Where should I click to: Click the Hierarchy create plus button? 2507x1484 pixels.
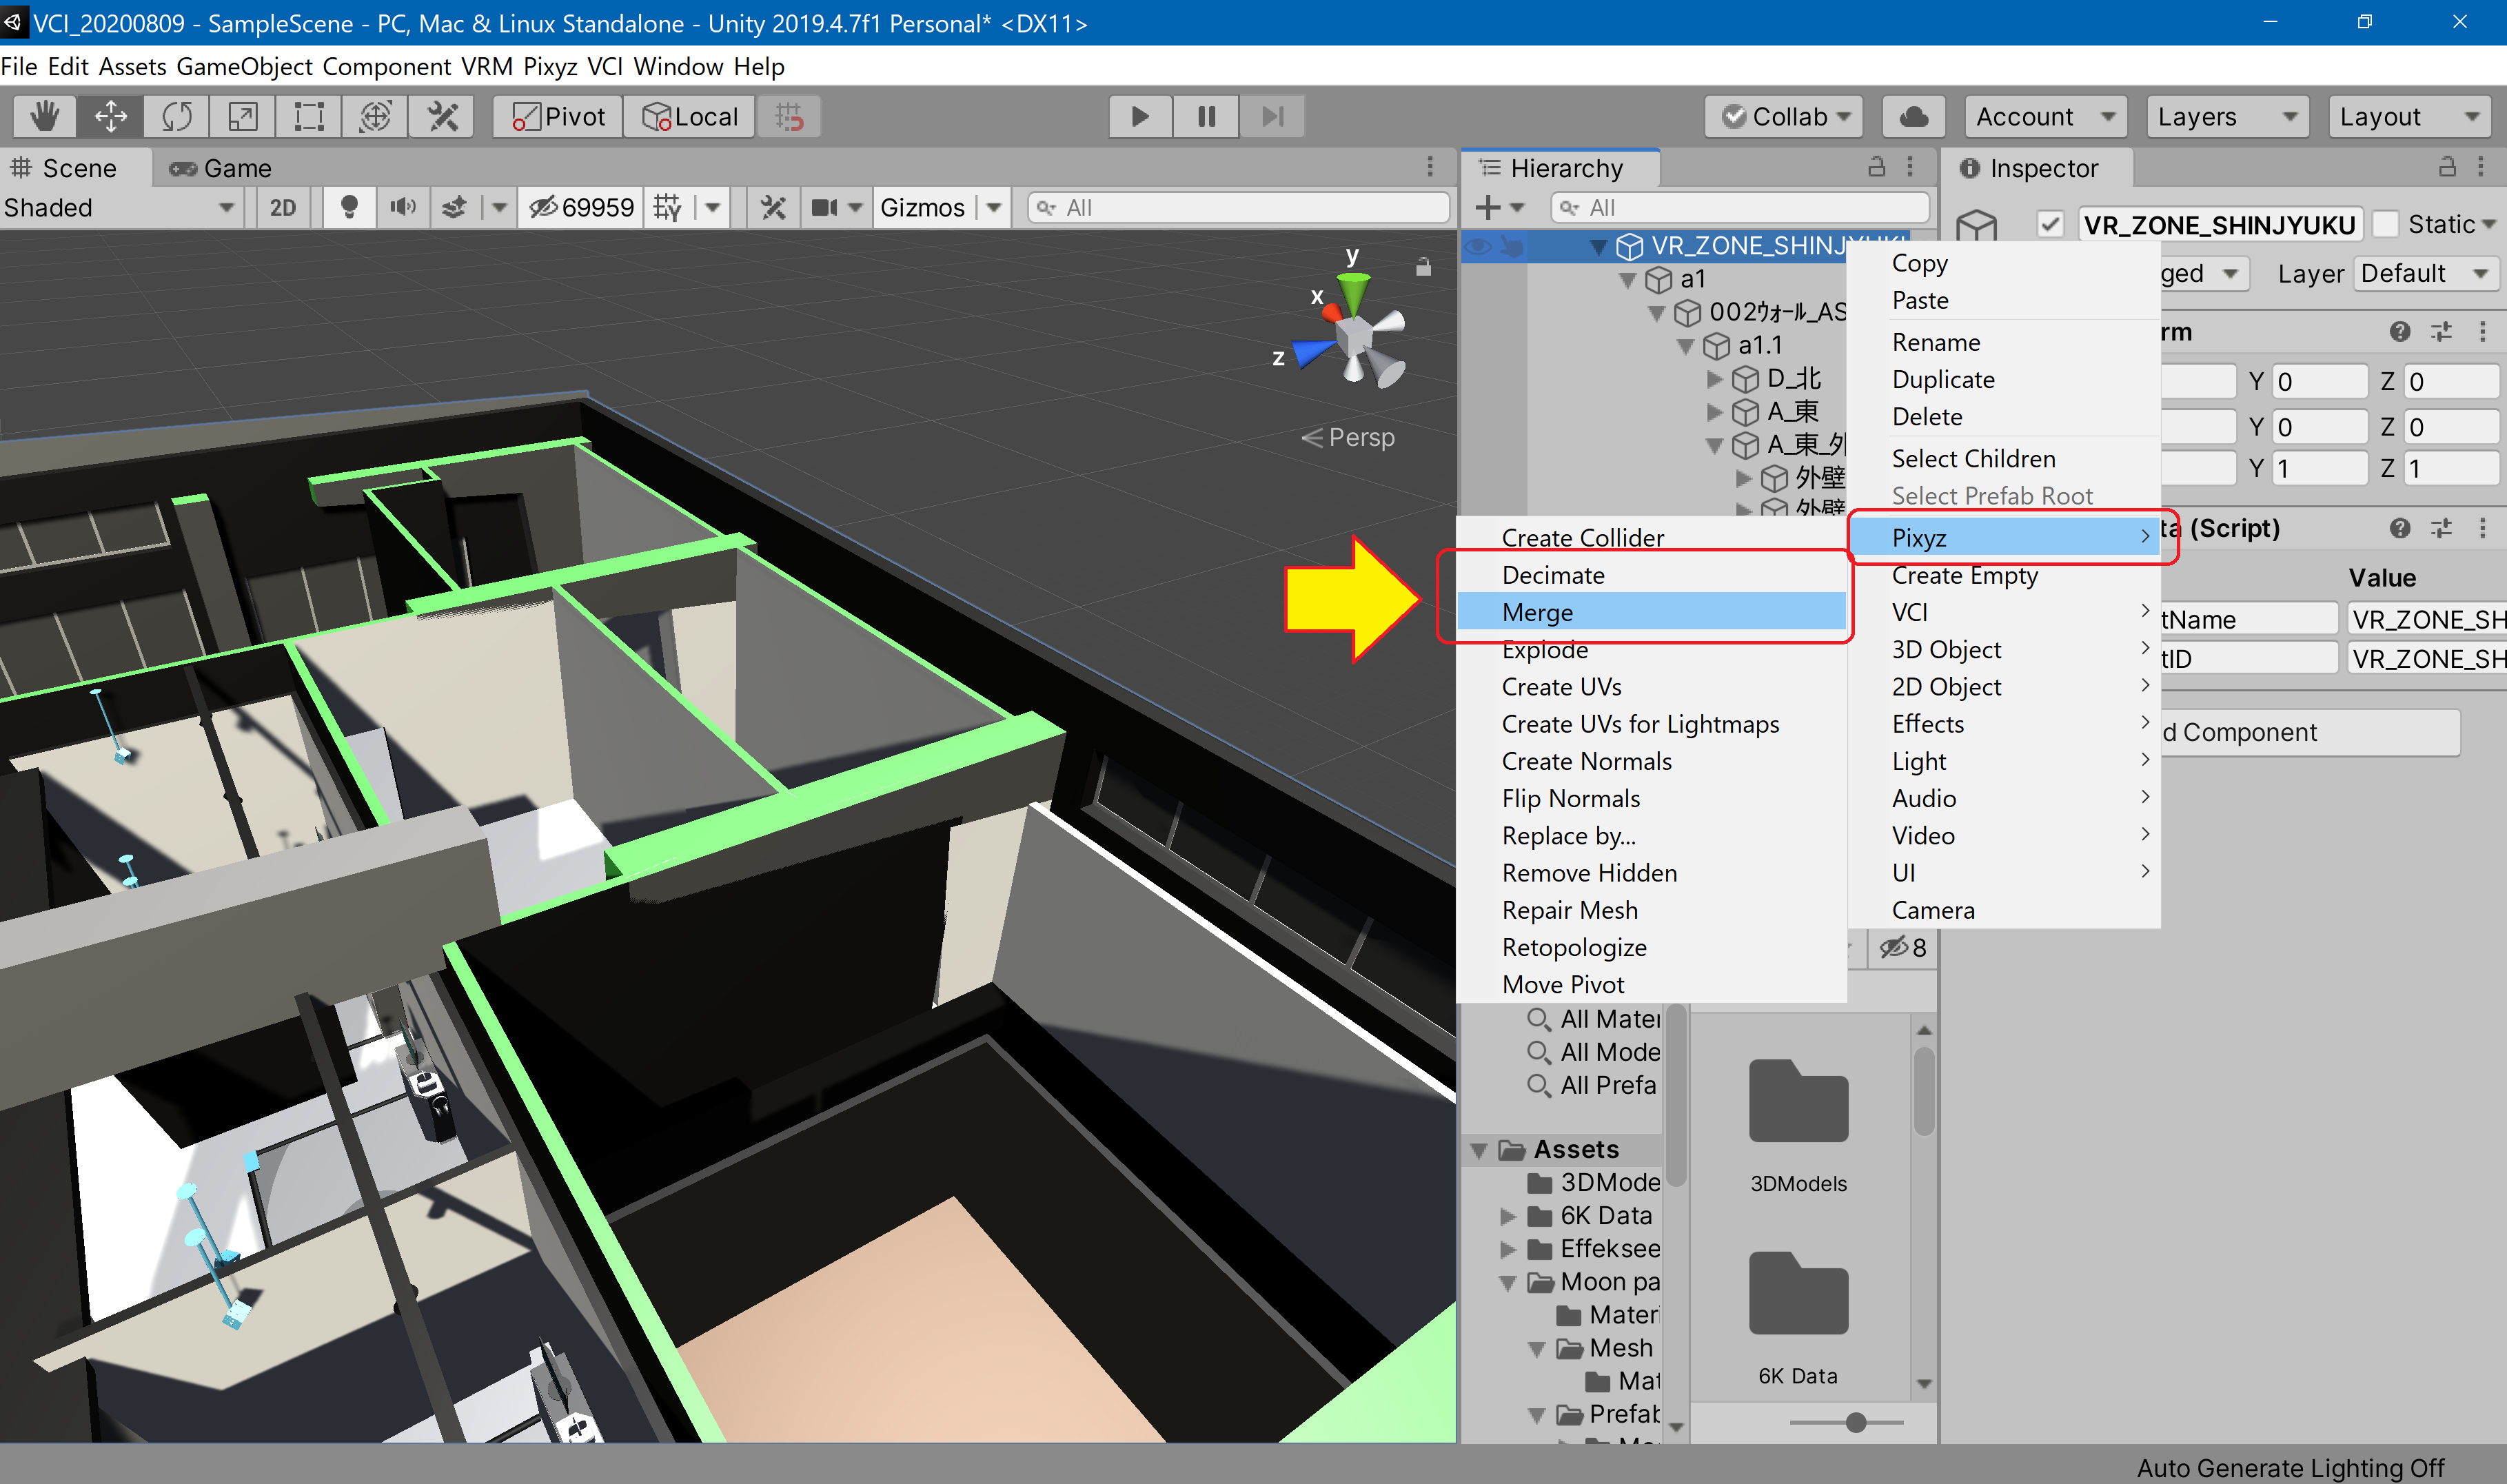[x=1488, y=207]
